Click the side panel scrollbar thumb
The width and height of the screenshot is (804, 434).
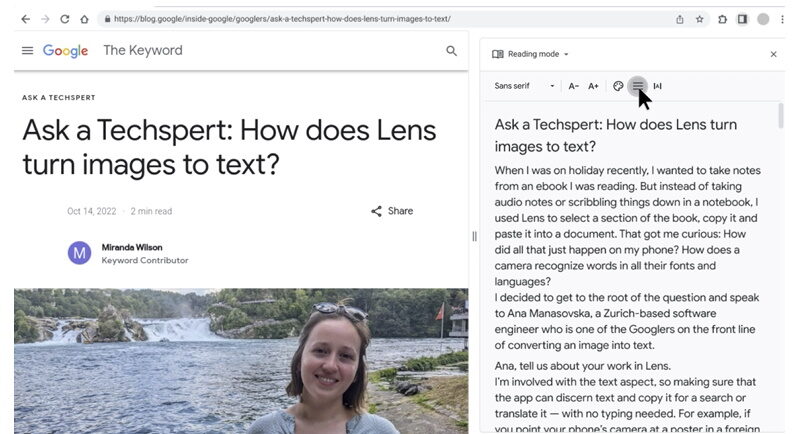point(780,115)
